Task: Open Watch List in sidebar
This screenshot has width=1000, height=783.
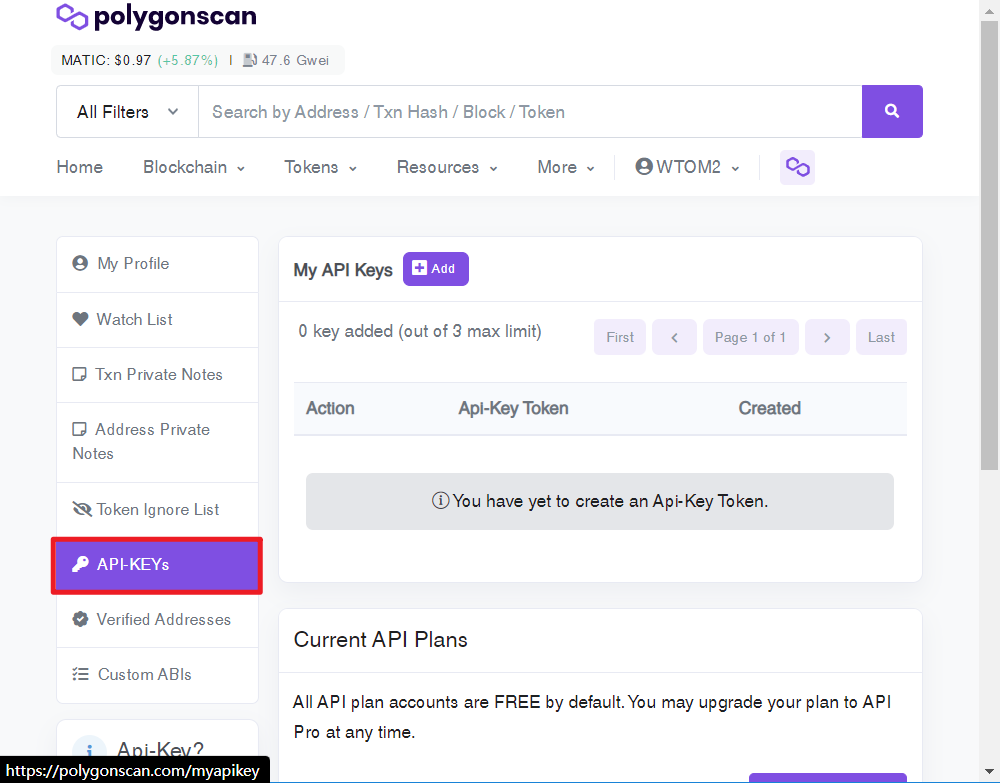Action: [x=158, y=319]
